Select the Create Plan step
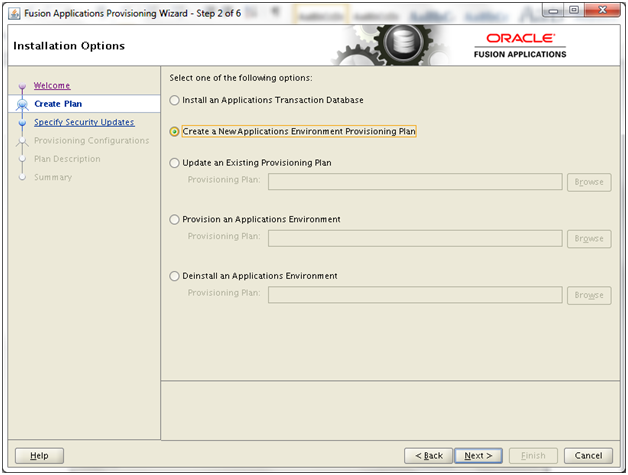 click(58, 104)
